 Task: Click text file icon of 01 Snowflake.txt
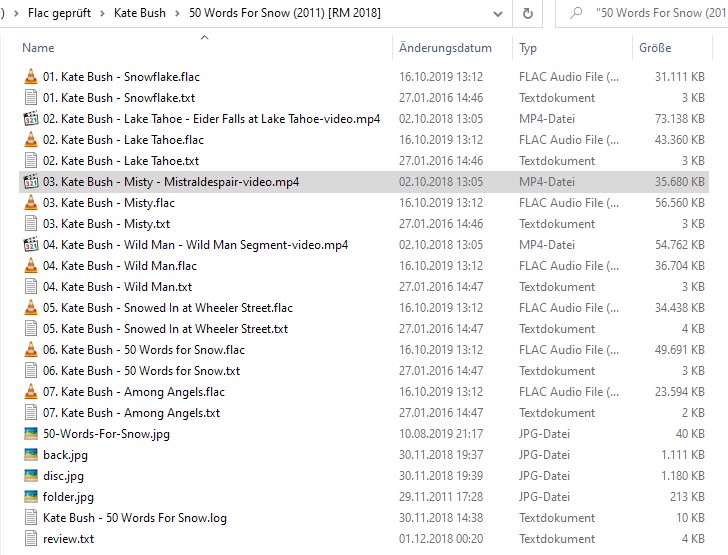[31, 98]
